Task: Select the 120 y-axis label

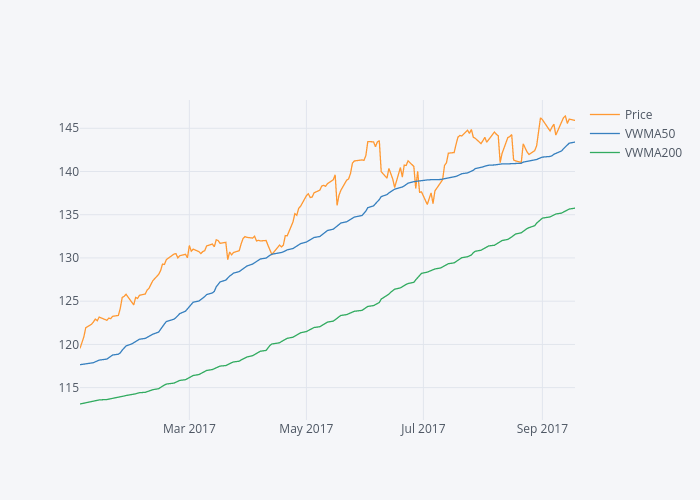Action: point(68,345)
